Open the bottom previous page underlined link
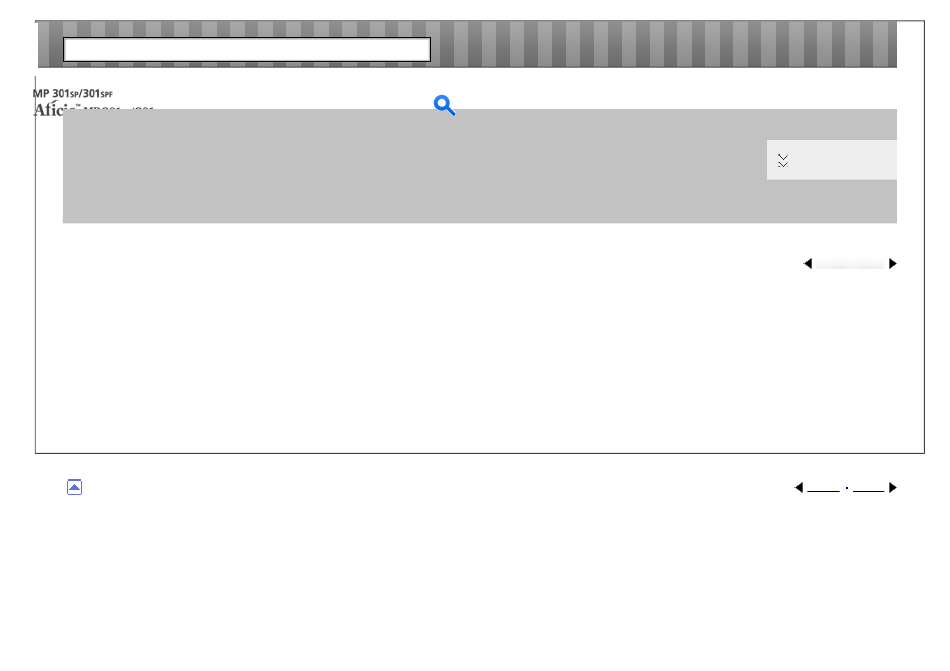 823,488
